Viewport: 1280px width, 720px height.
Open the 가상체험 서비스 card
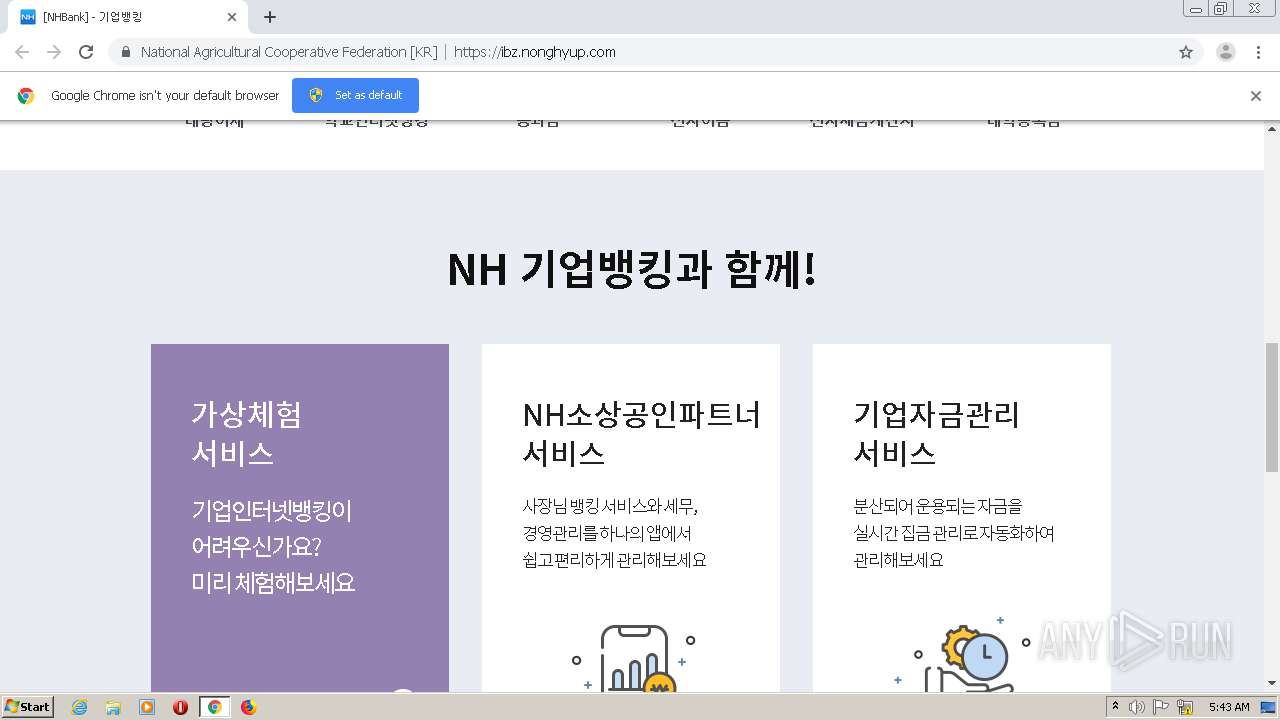pos(300,518)
